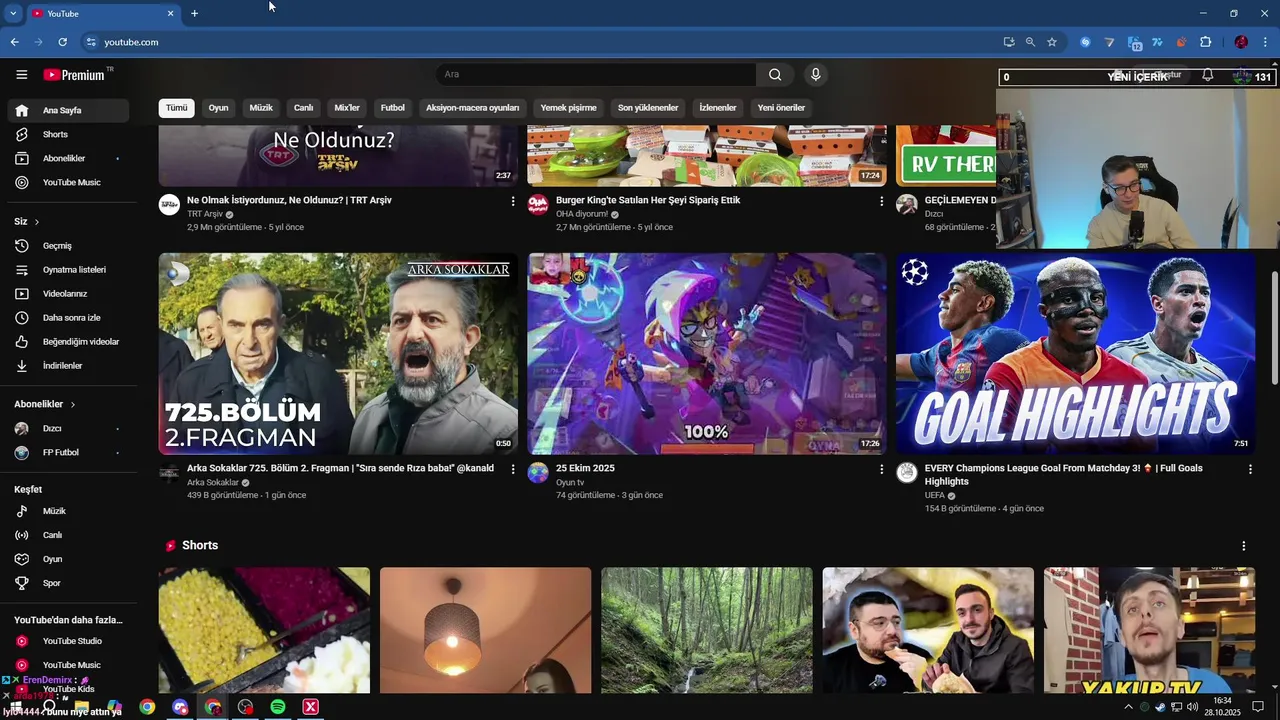Select the Oyun filter chip
This screenshot has width=1280, height=720.
pos(218,108)
